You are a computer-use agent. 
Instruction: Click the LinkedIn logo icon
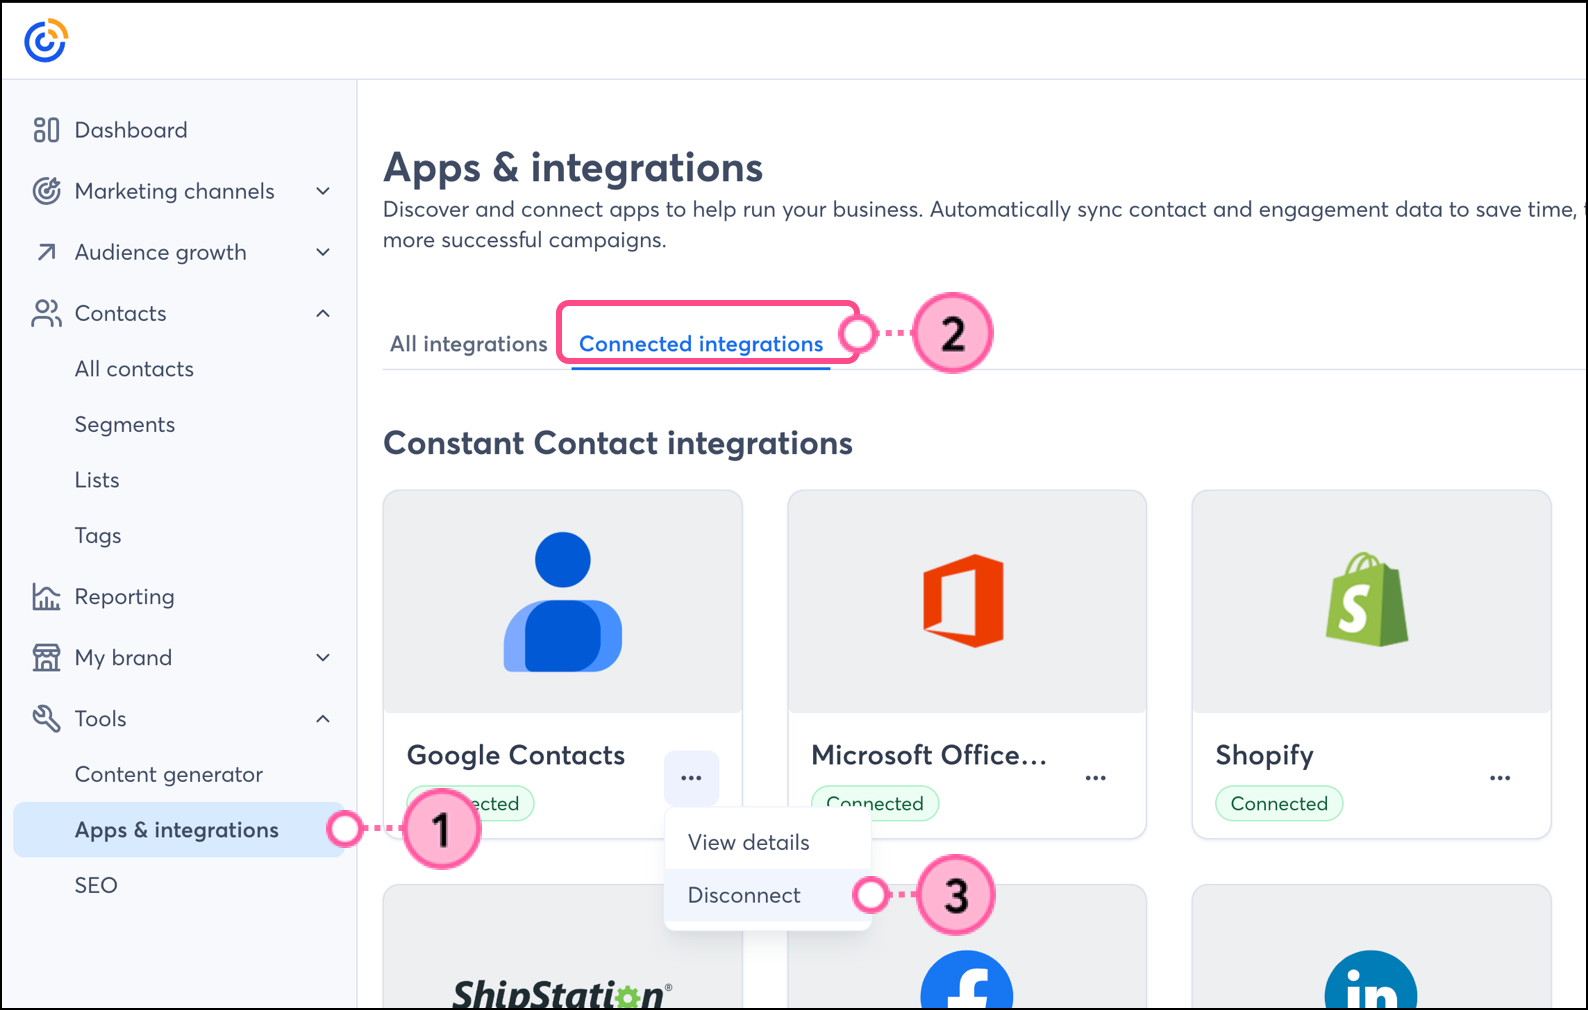[x=1371, y=980]
